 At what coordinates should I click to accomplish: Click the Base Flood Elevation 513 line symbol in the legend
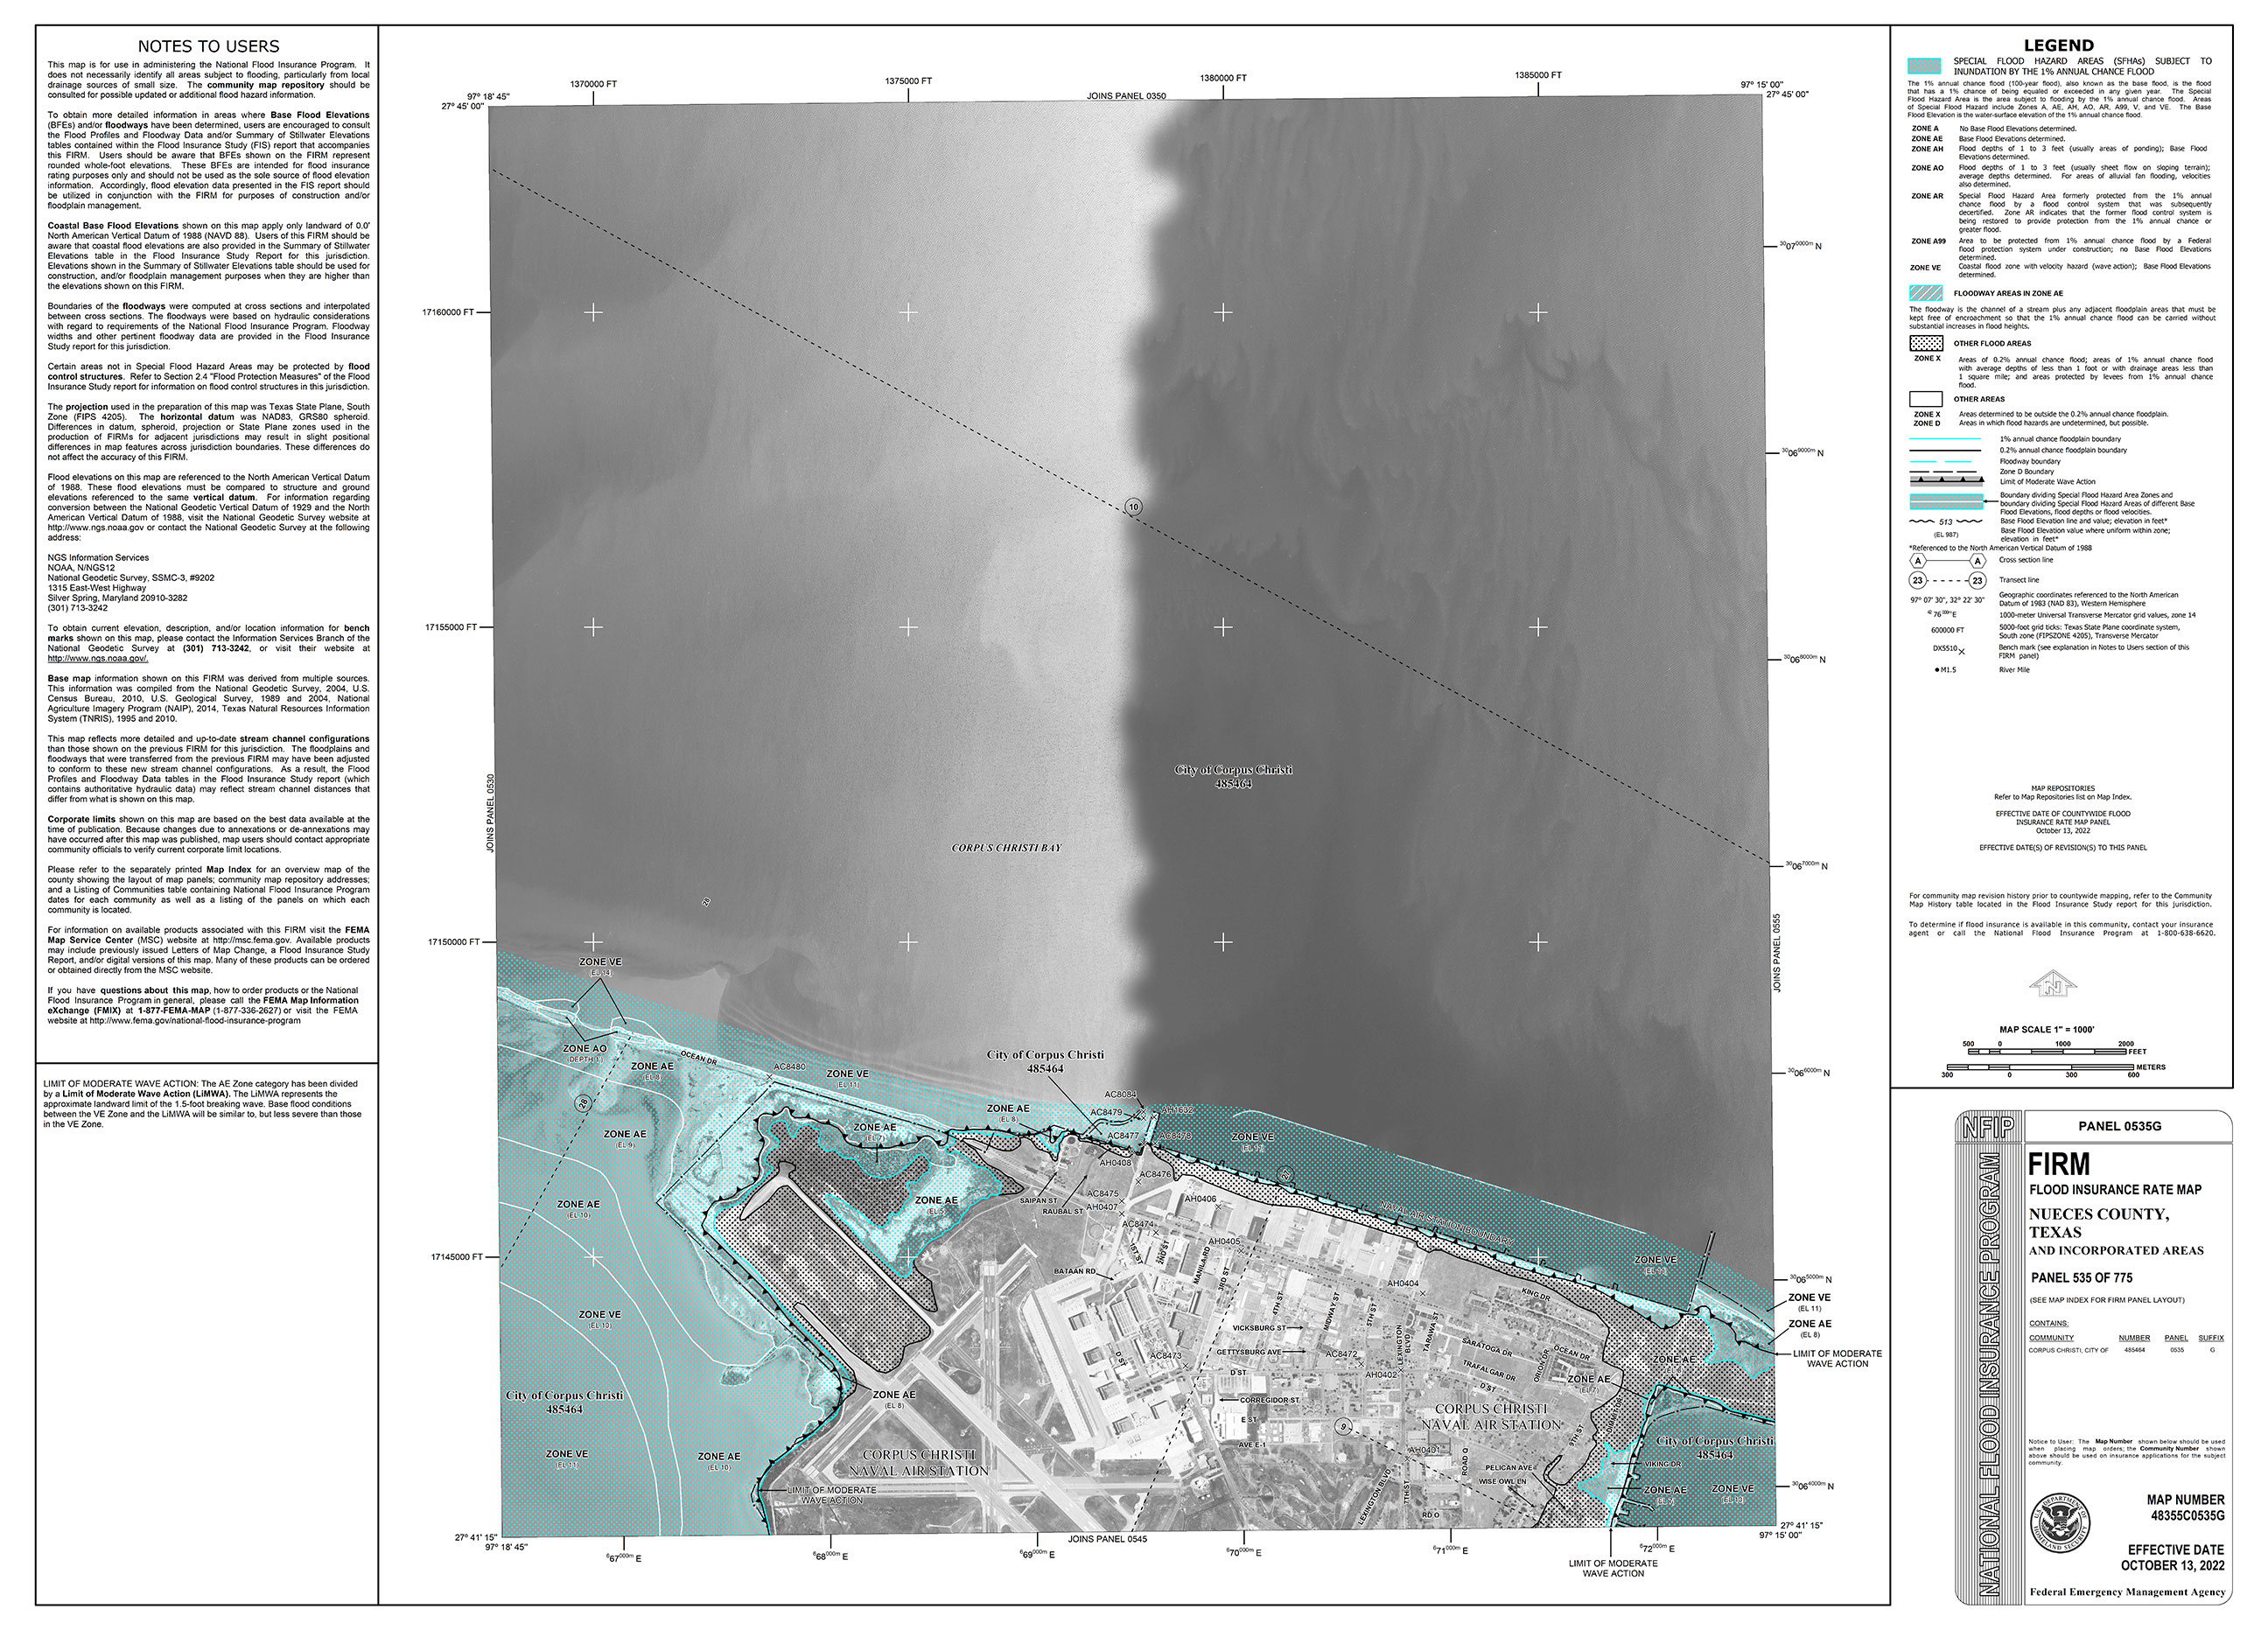[x=1946, y=522]
